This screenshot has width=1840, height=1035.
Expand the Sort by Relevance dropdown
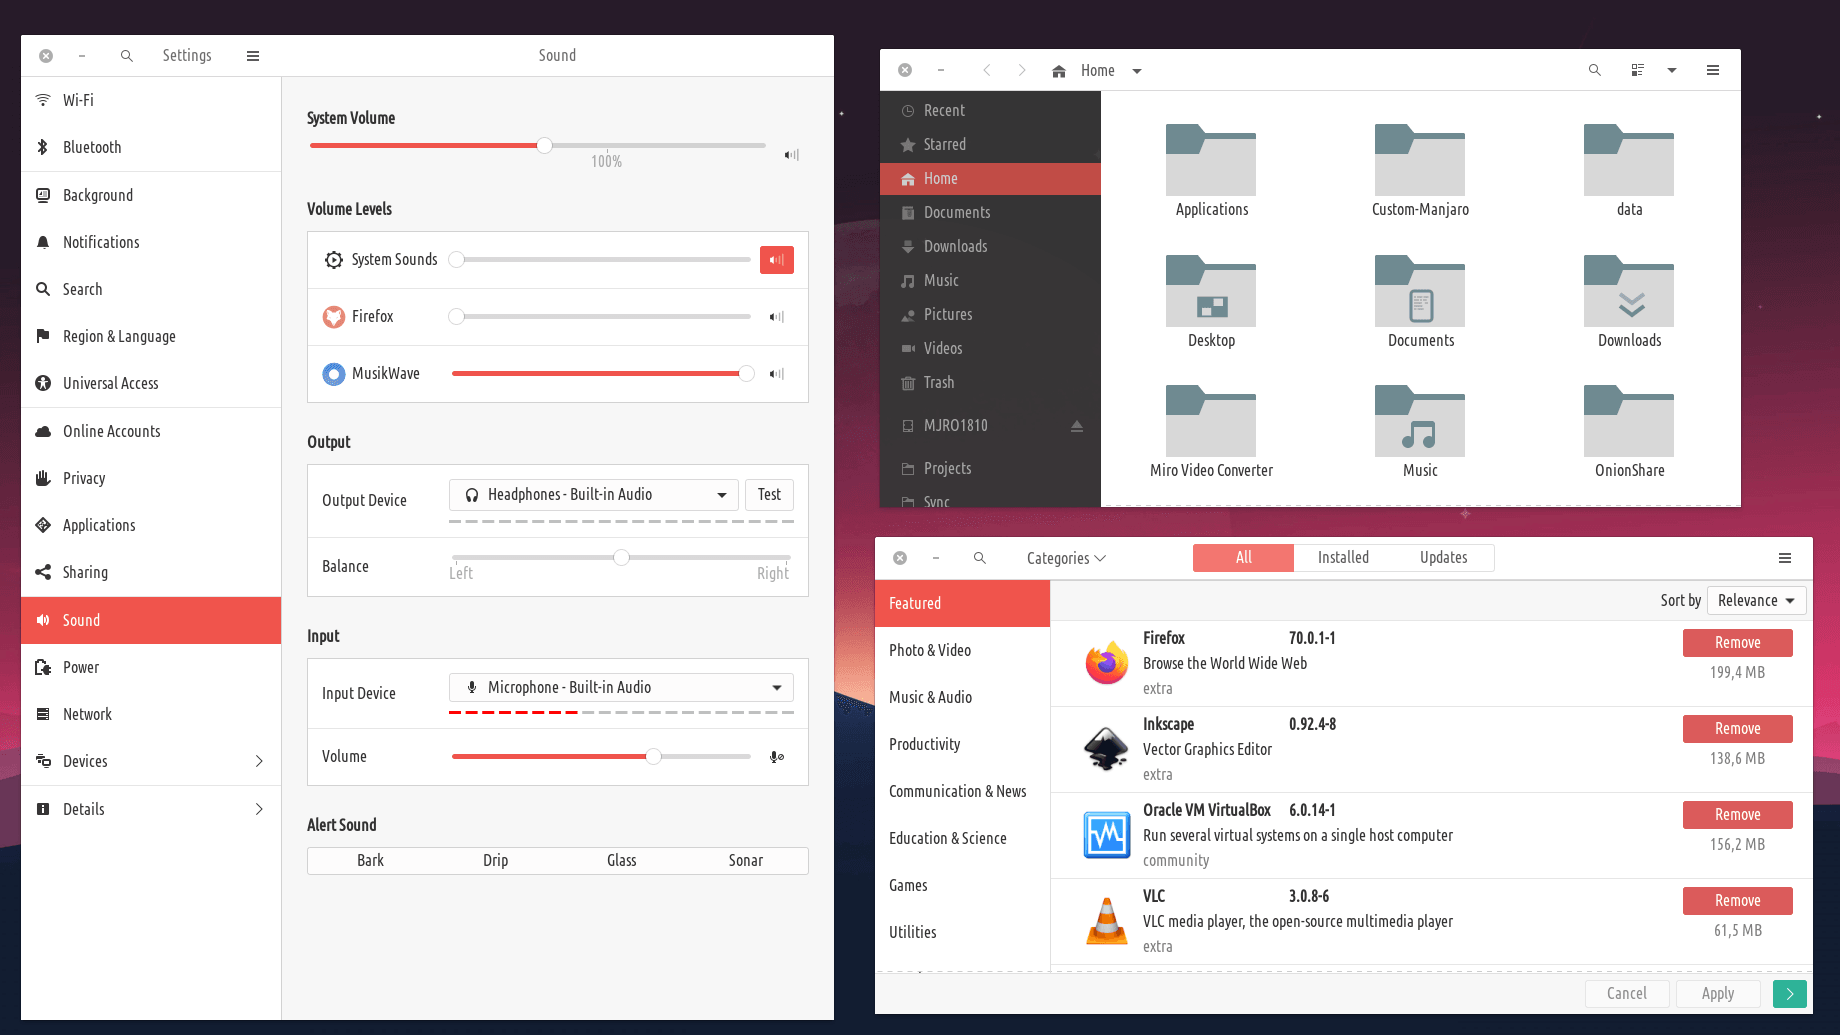tap(1756, 601)
